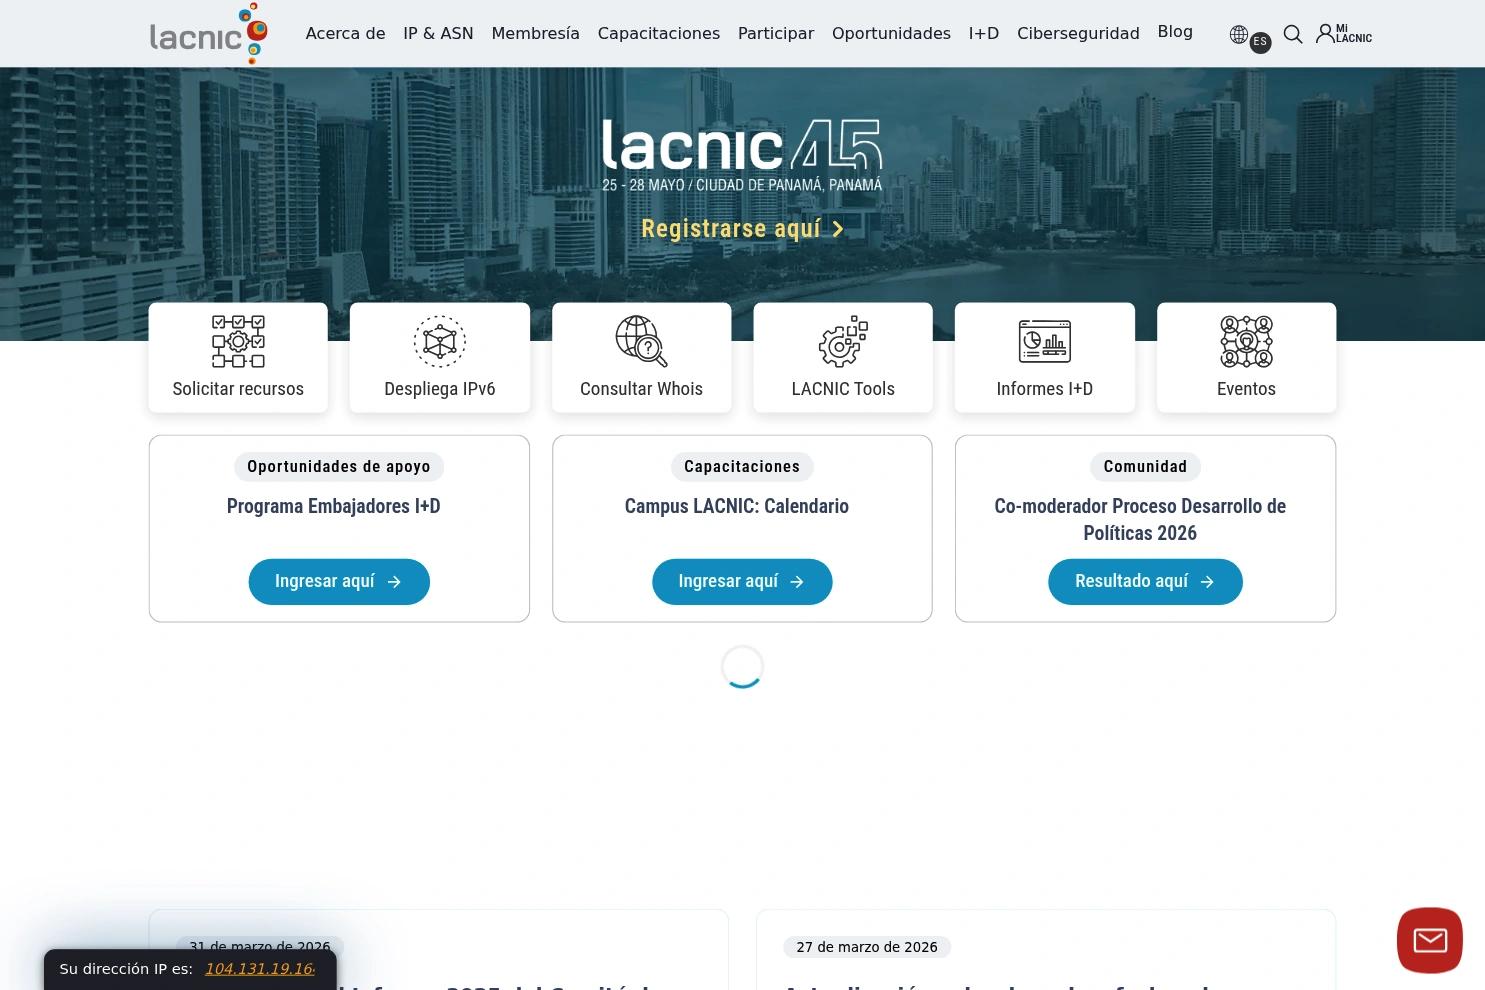Open the search magnifier icon
1485x990 pixels.
click(x=1293, y=34)
